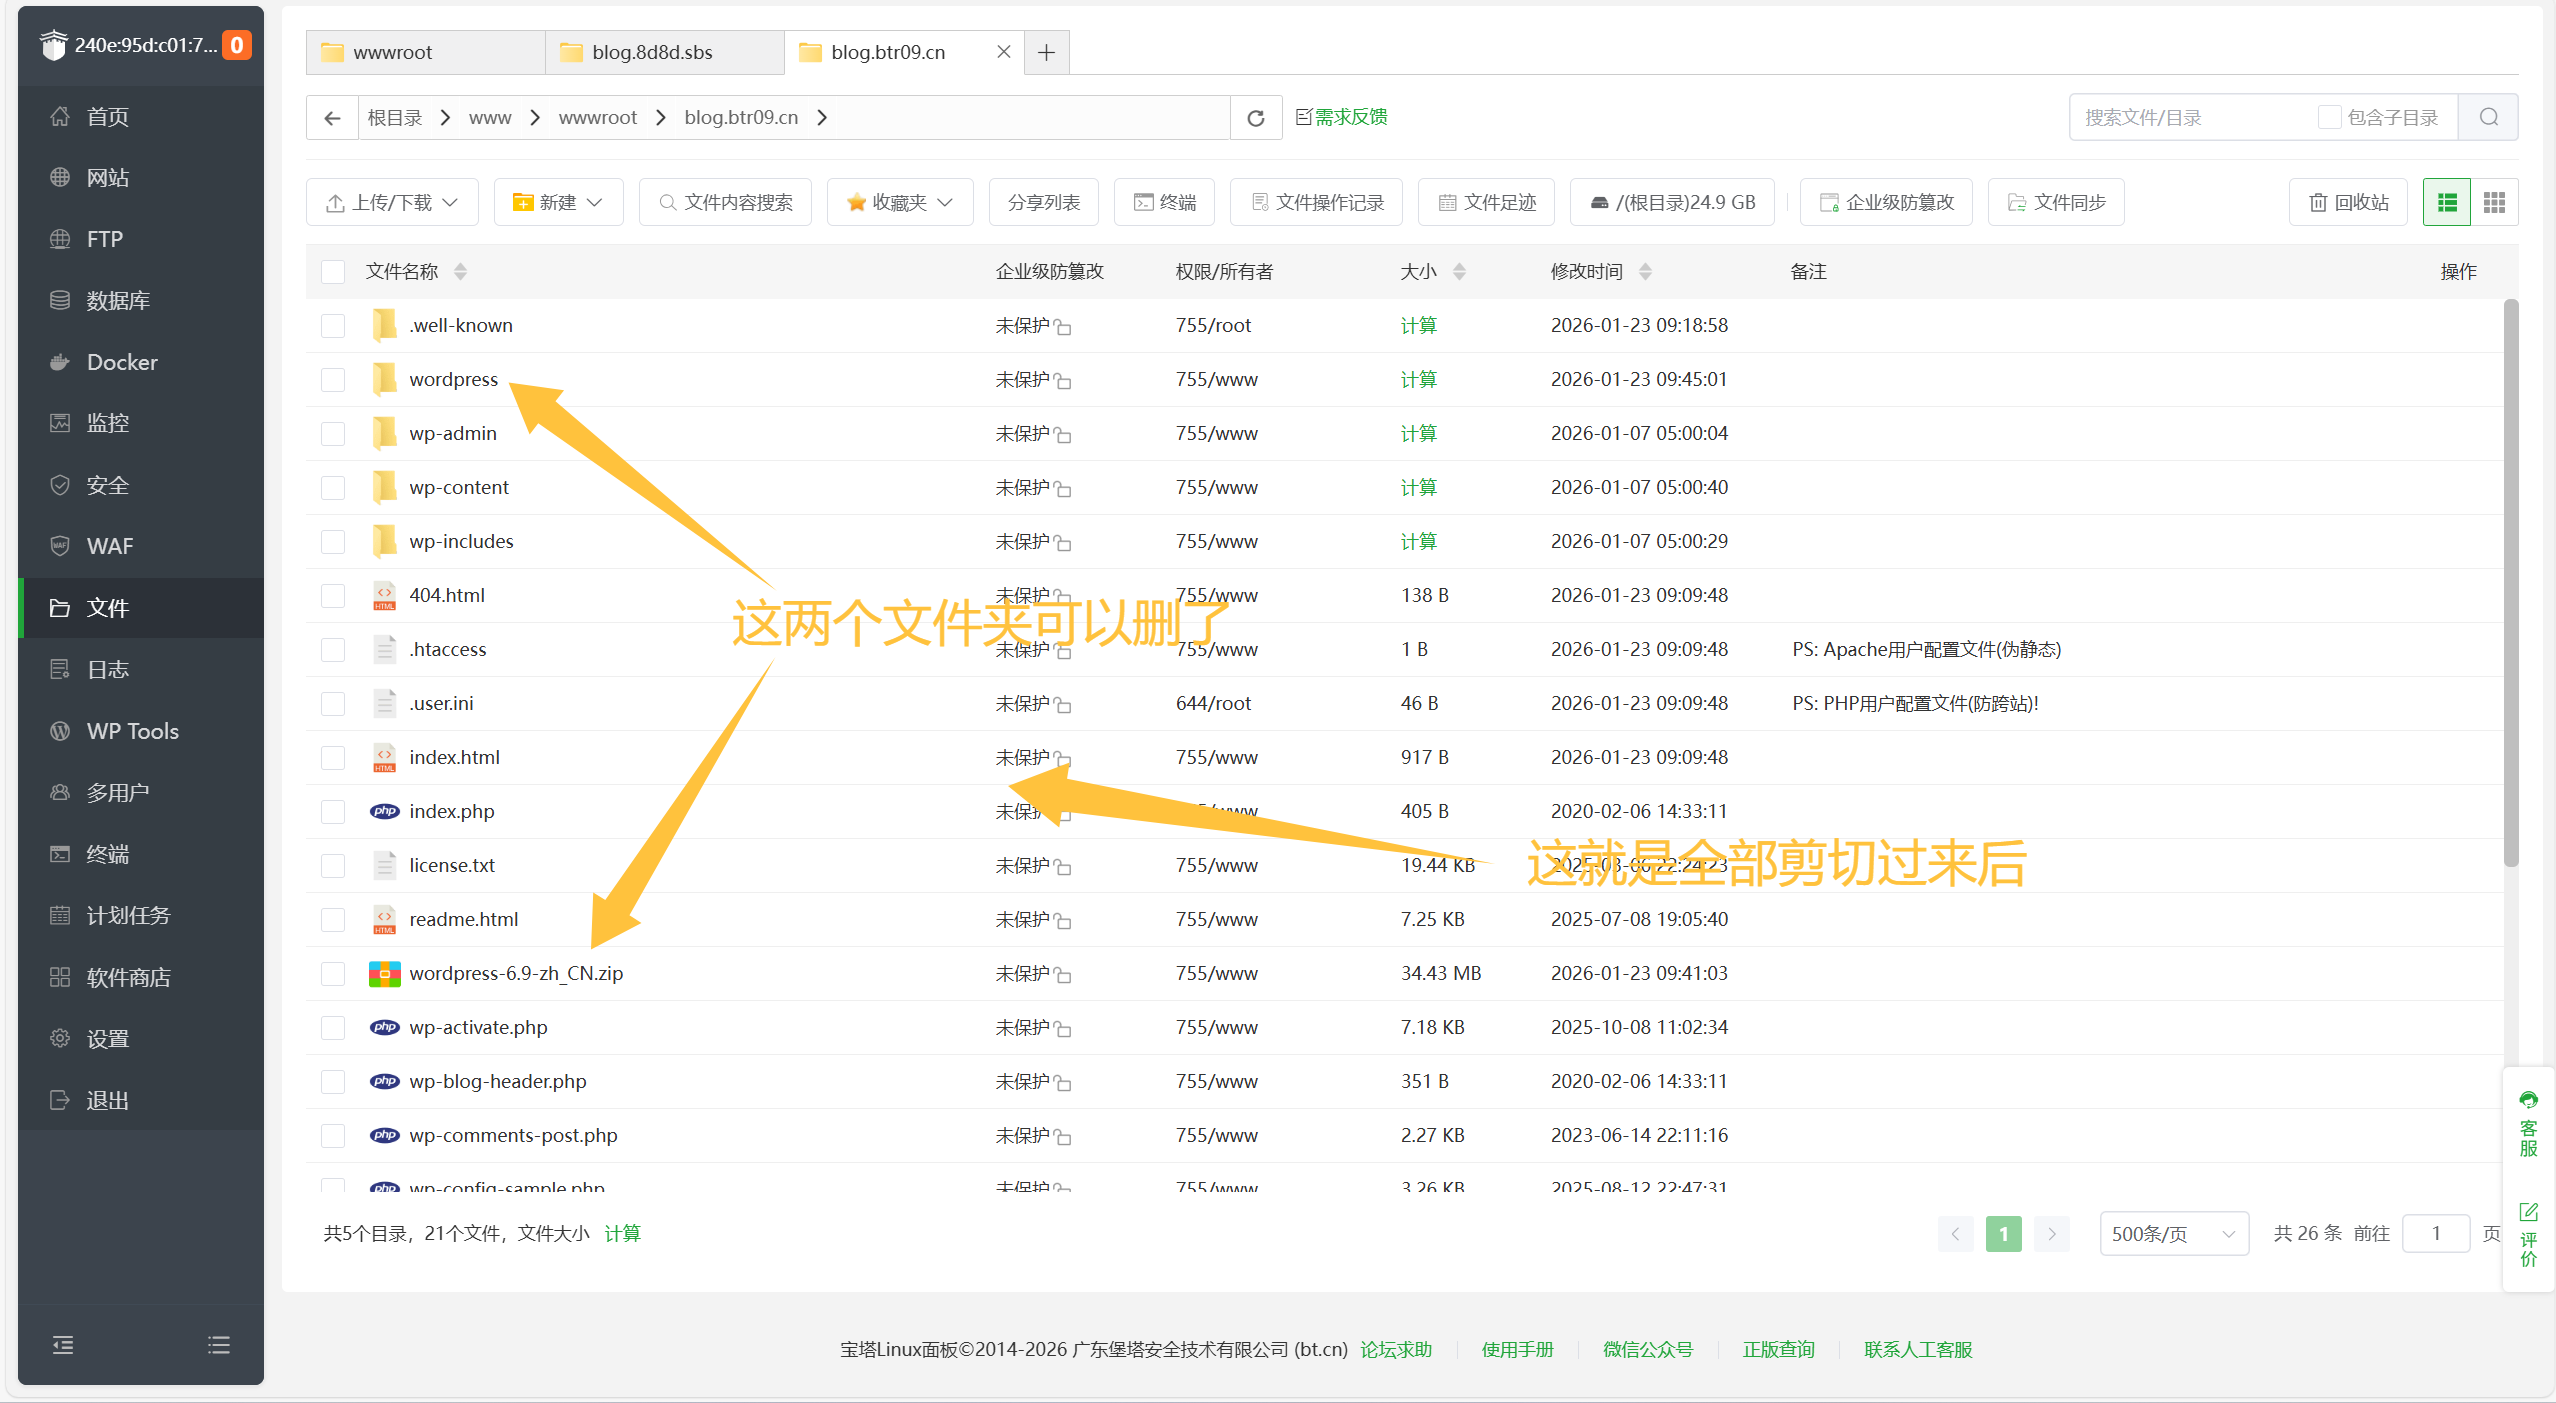
Task: Expand the 新建 (New) dropdown
Action: tap(558, 201)
